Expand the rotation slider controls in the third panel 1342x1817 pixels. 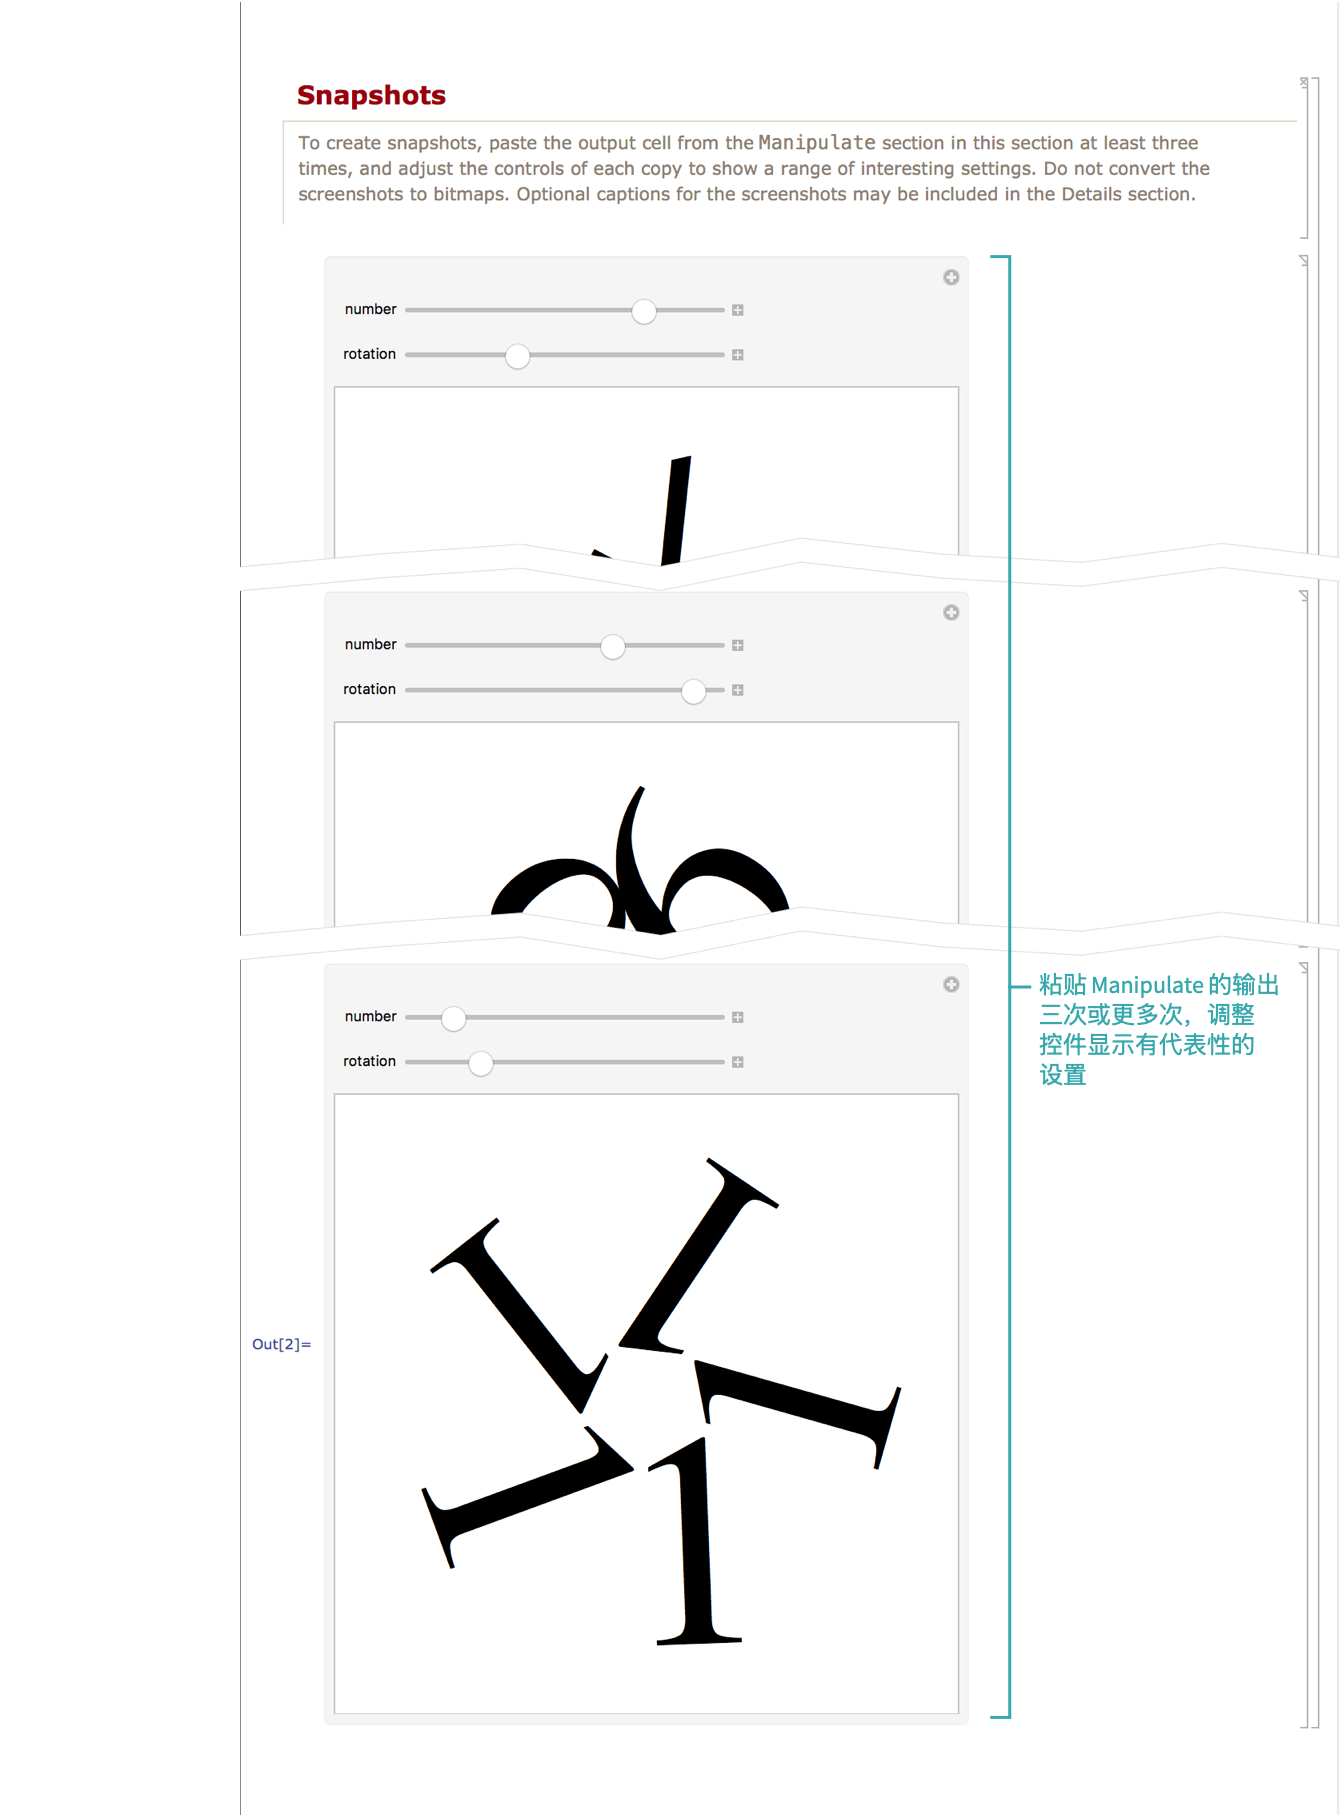(x=738, y=1062)
